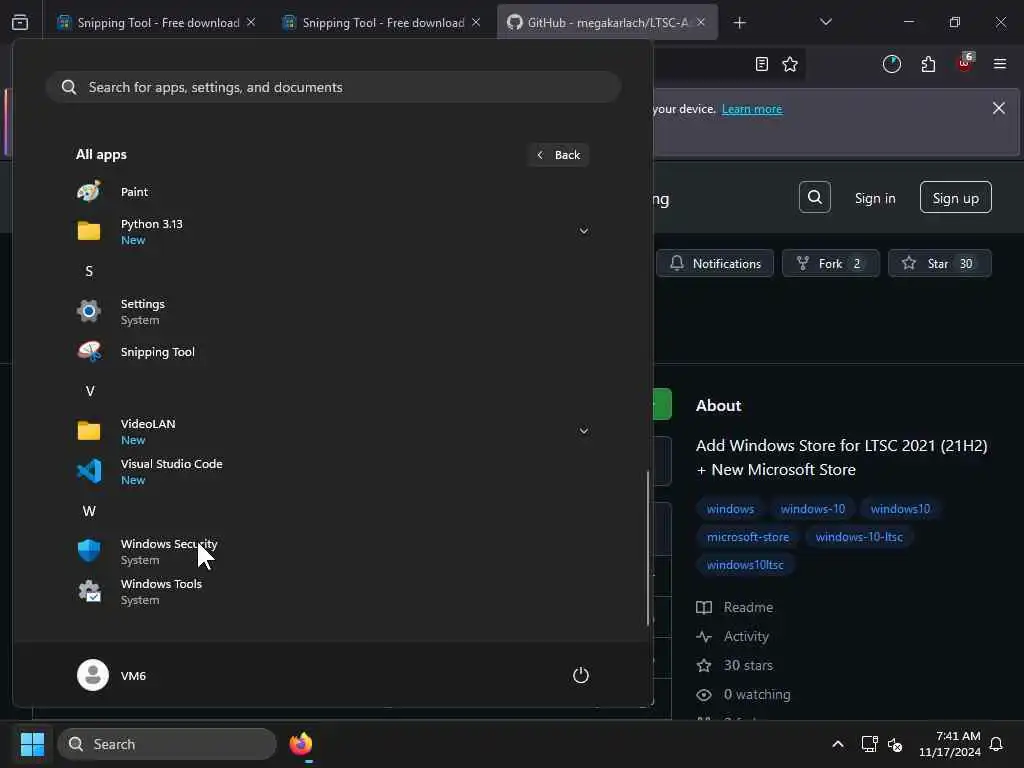1024x768 pixels.
Task: Click the windows10ltsc topic tag
Action: point(745,565)
